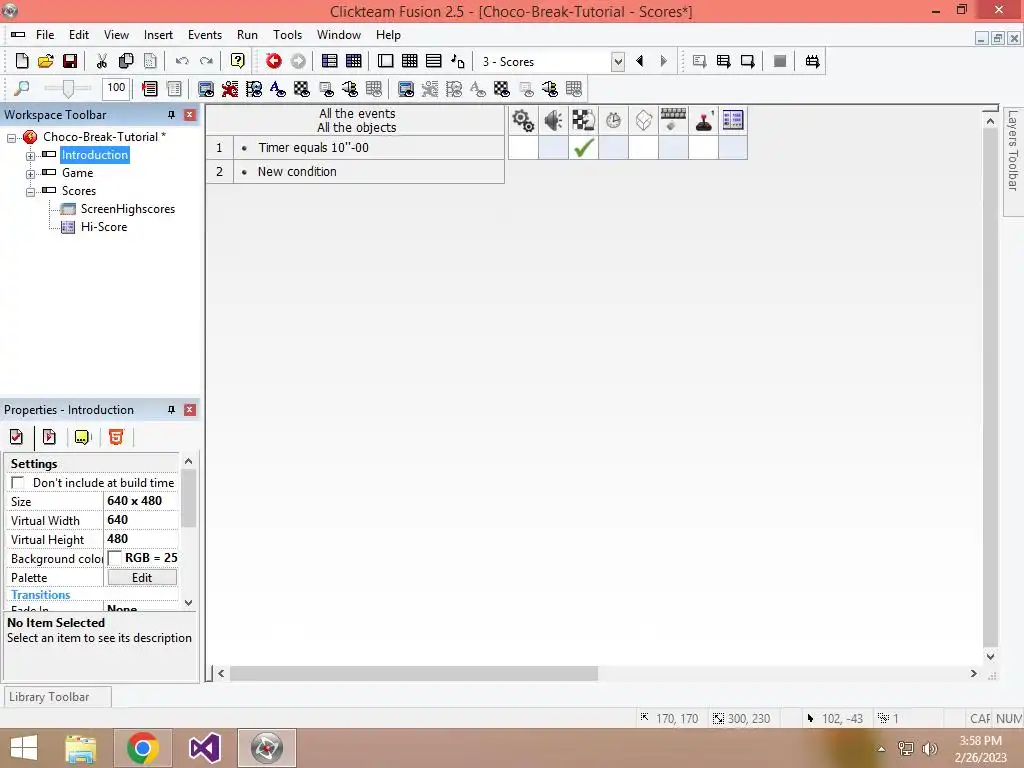Click the Player 1 joystick column icon
This screenshot has width=1024, height=768.
coord(703,121)
